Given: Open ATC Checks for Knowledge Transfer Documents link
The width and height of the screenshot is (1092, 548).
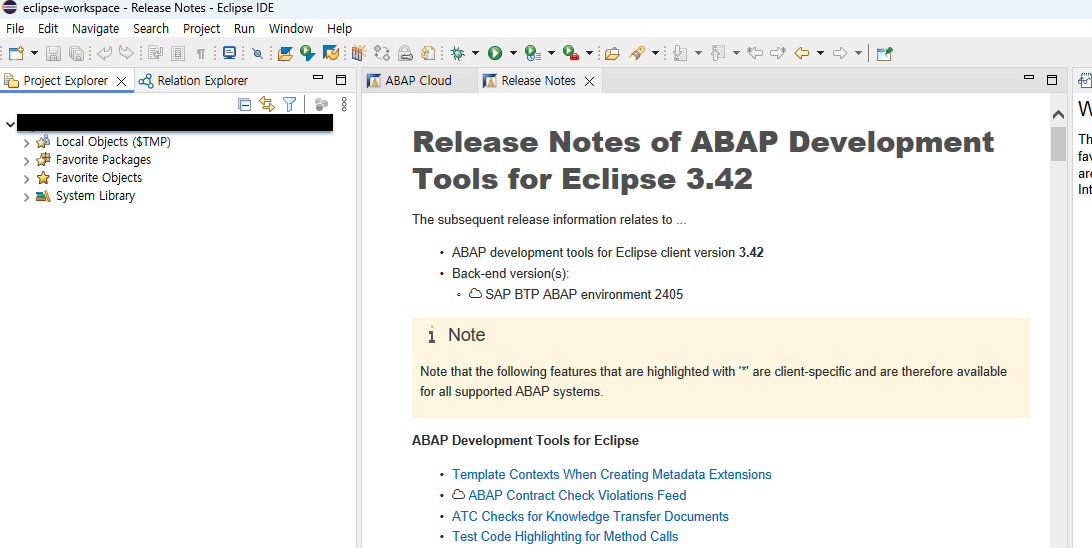Looking at the screenshot, I should tap(590, 516).
